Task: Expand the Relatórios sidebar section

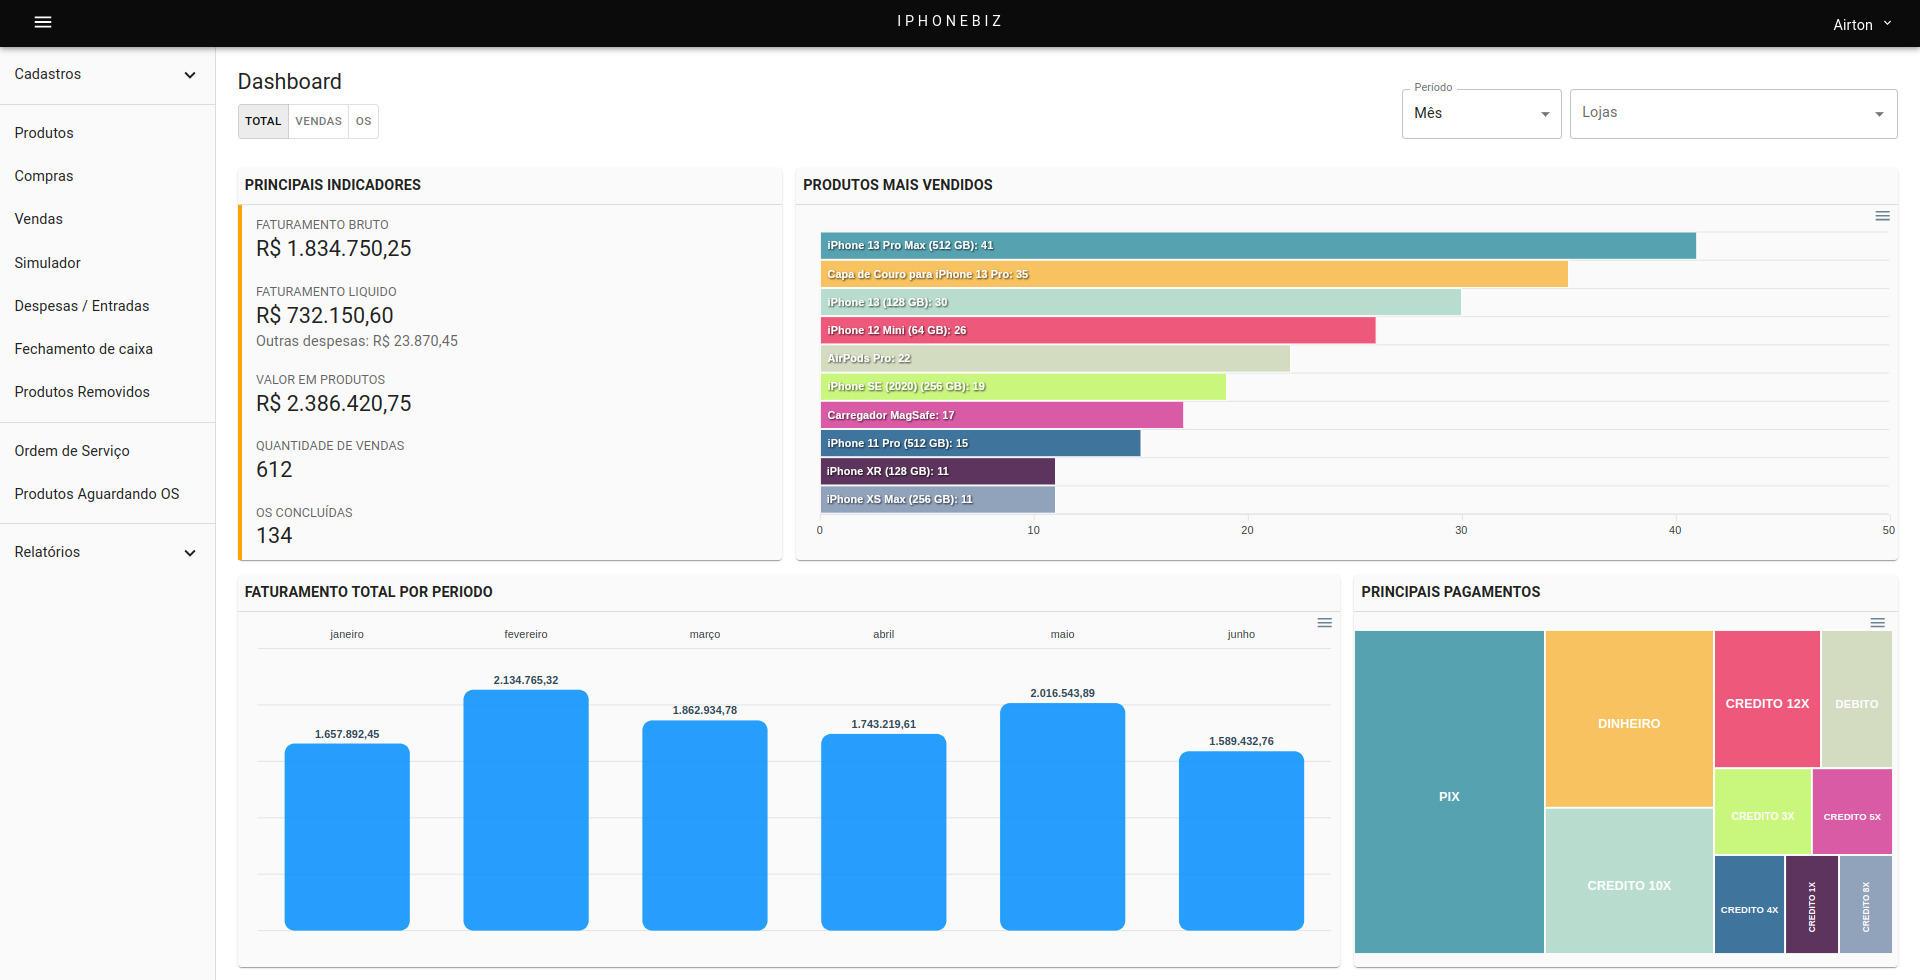Action: pyautogui.click(x=106, y=552)
